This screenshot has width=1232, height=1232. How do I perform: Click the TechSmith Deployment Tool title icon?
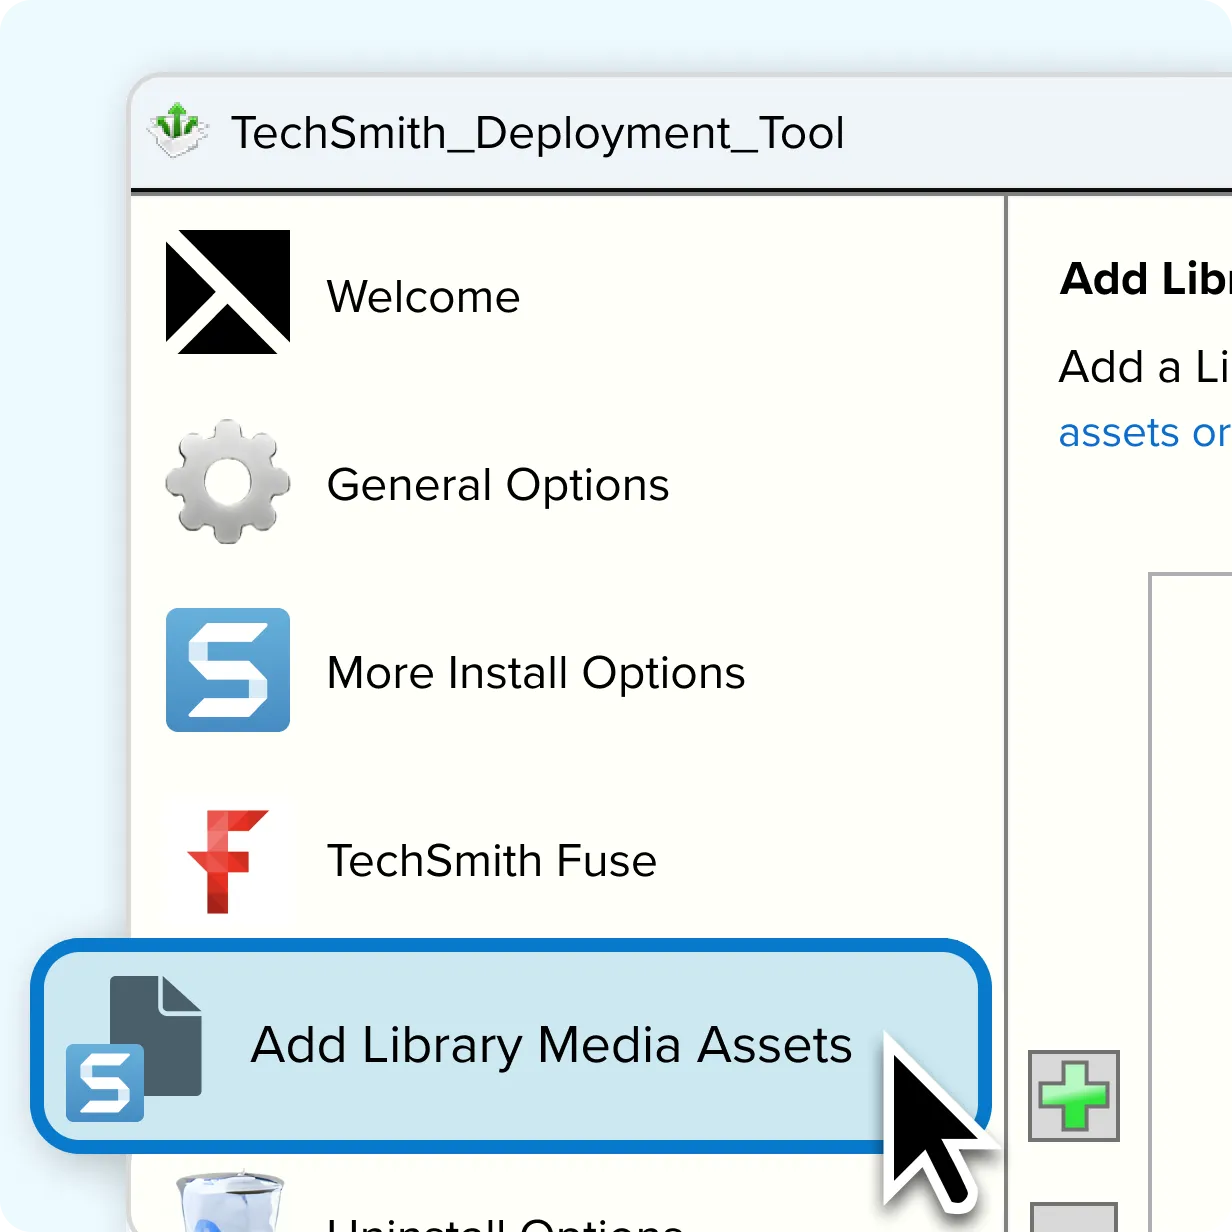click(x=178, y=130)
